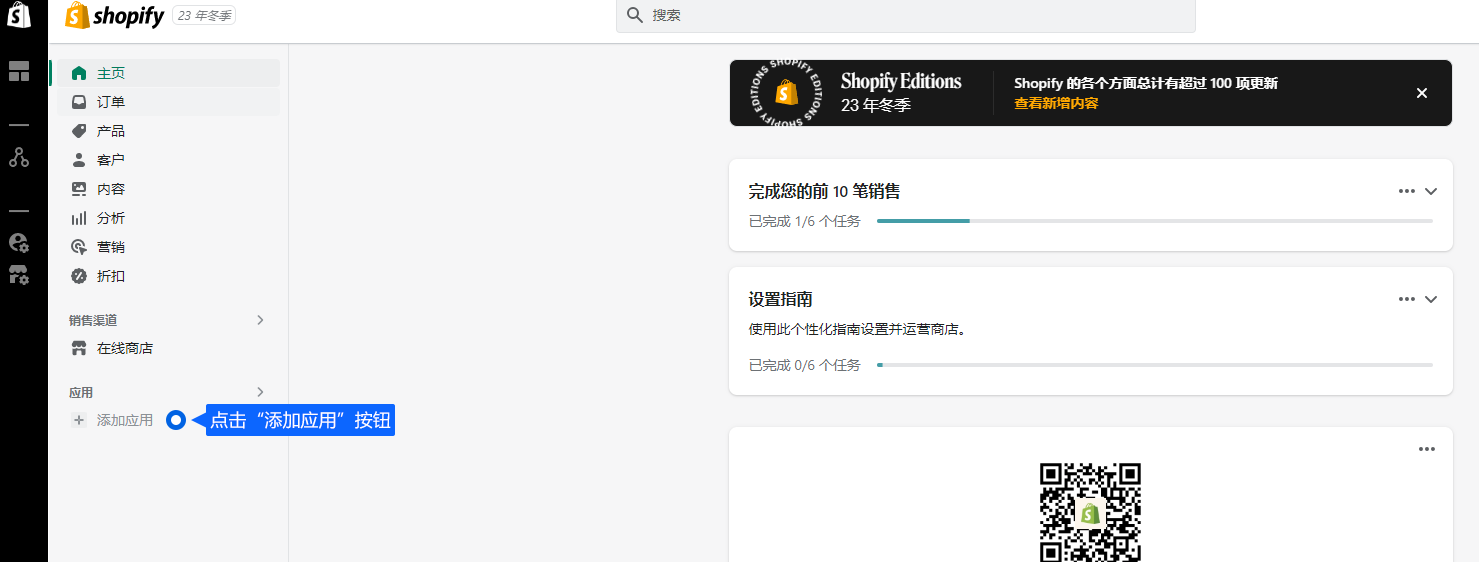Click the 分析 bar chart icon
Image resolution: width=1479 pixels, height=562 pixels.
tap(79, 218)
